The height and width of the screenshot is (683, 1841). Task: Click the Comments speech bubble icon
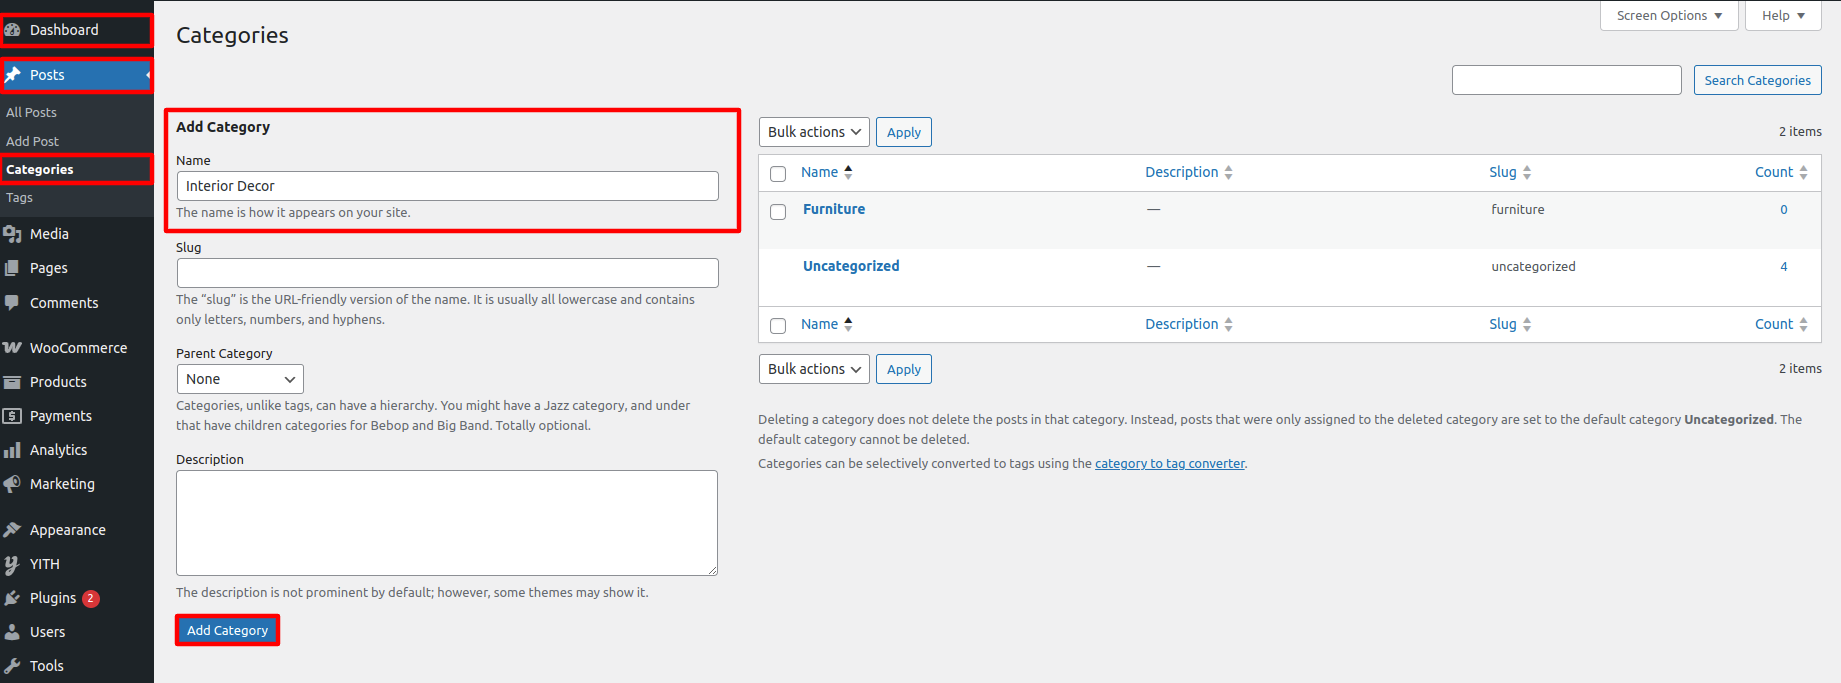[13, 303]
